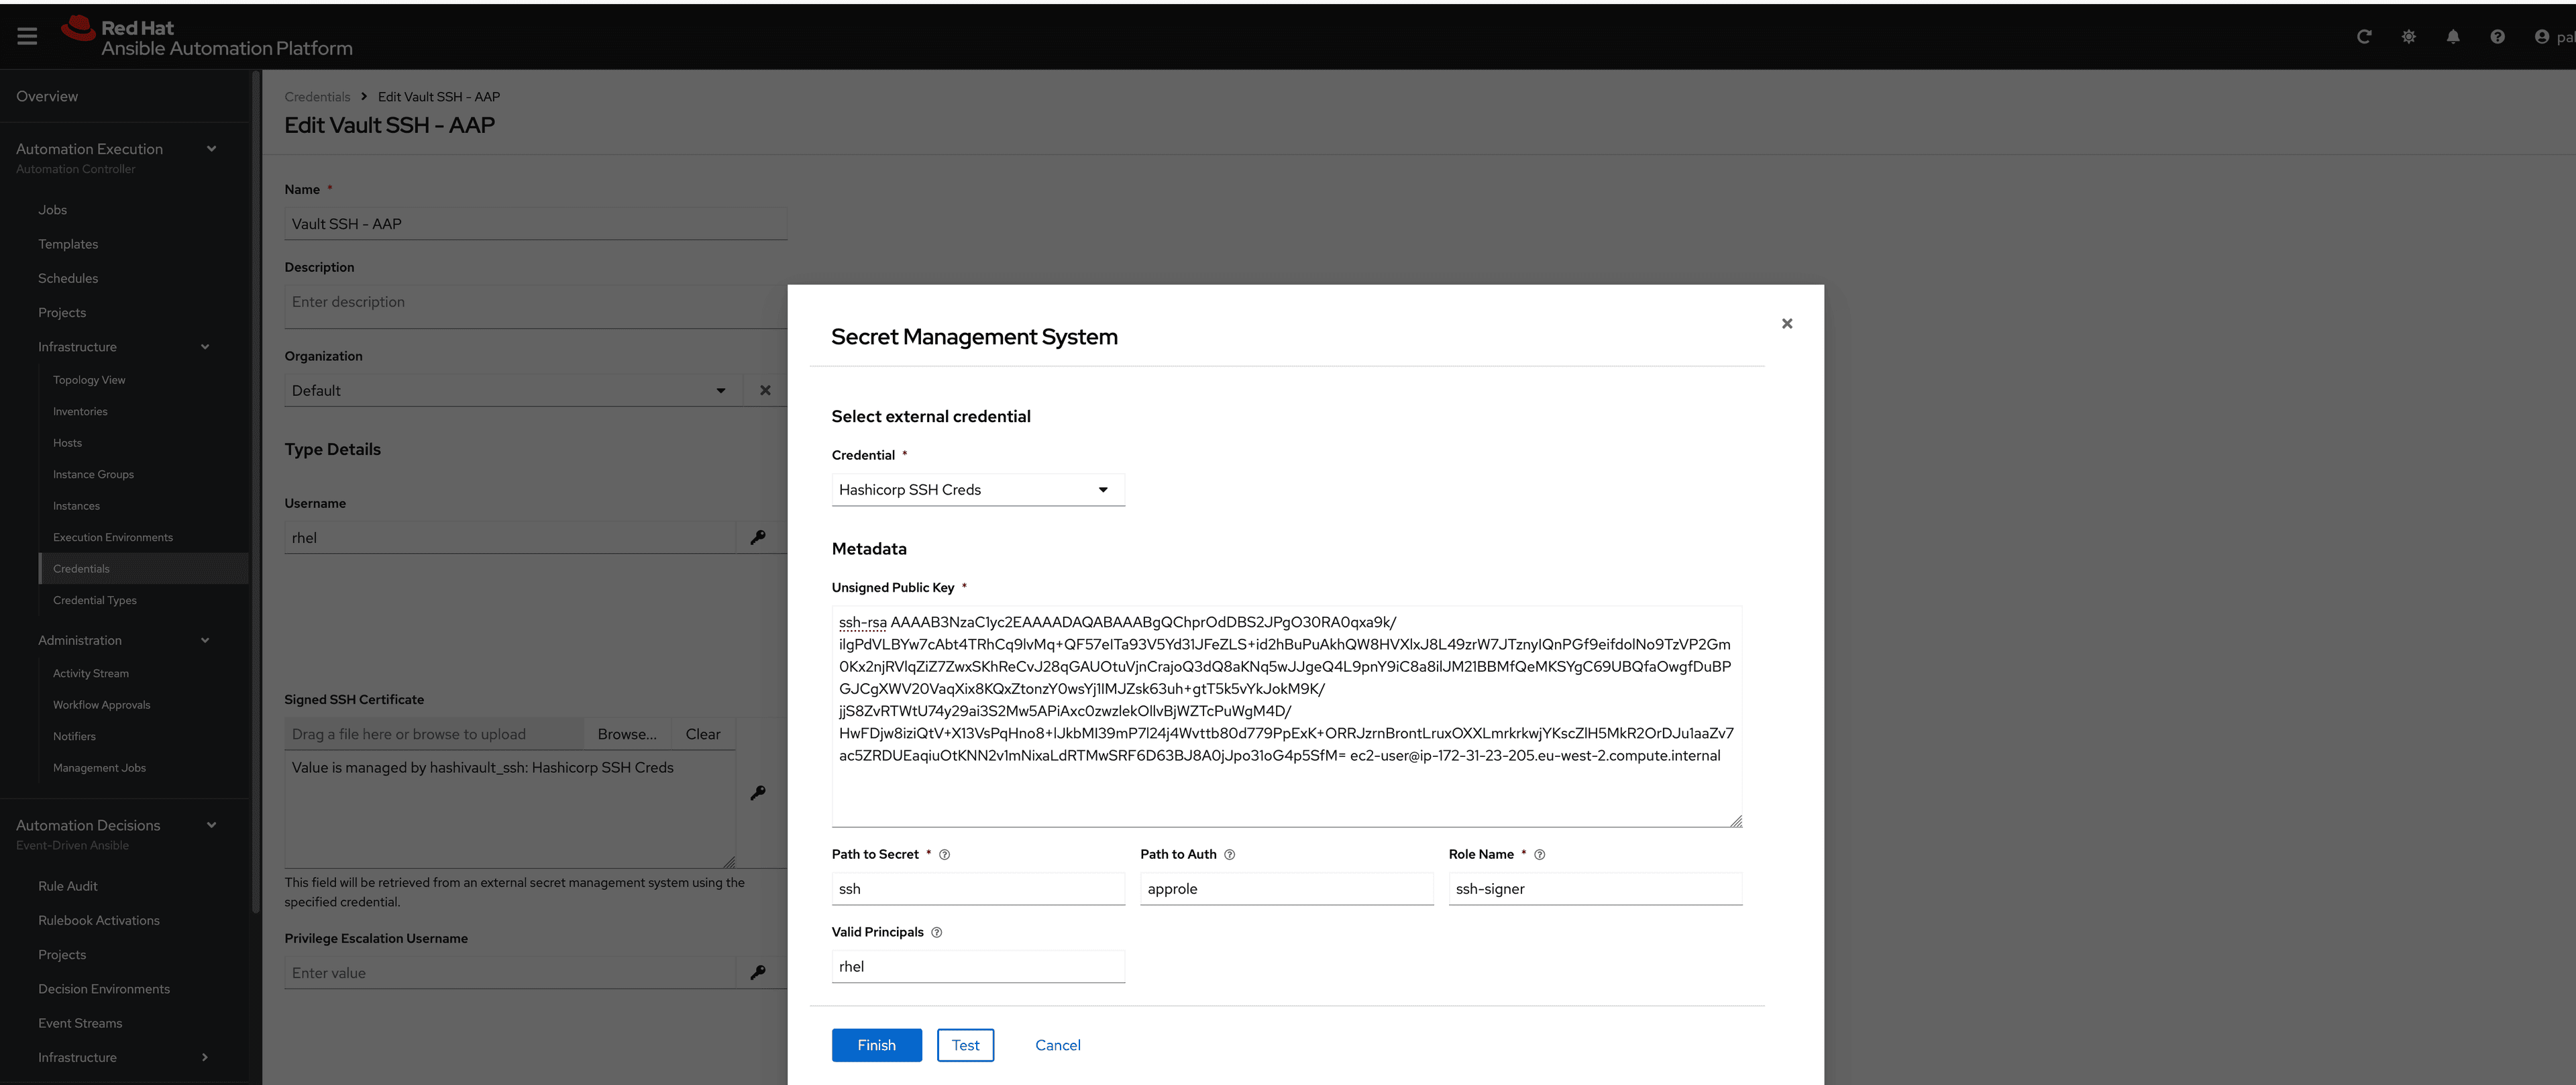The height and width of the screenshot is (1085, 2576).
Task: Open the hamburger navigation menu
Action: point(27,35)
